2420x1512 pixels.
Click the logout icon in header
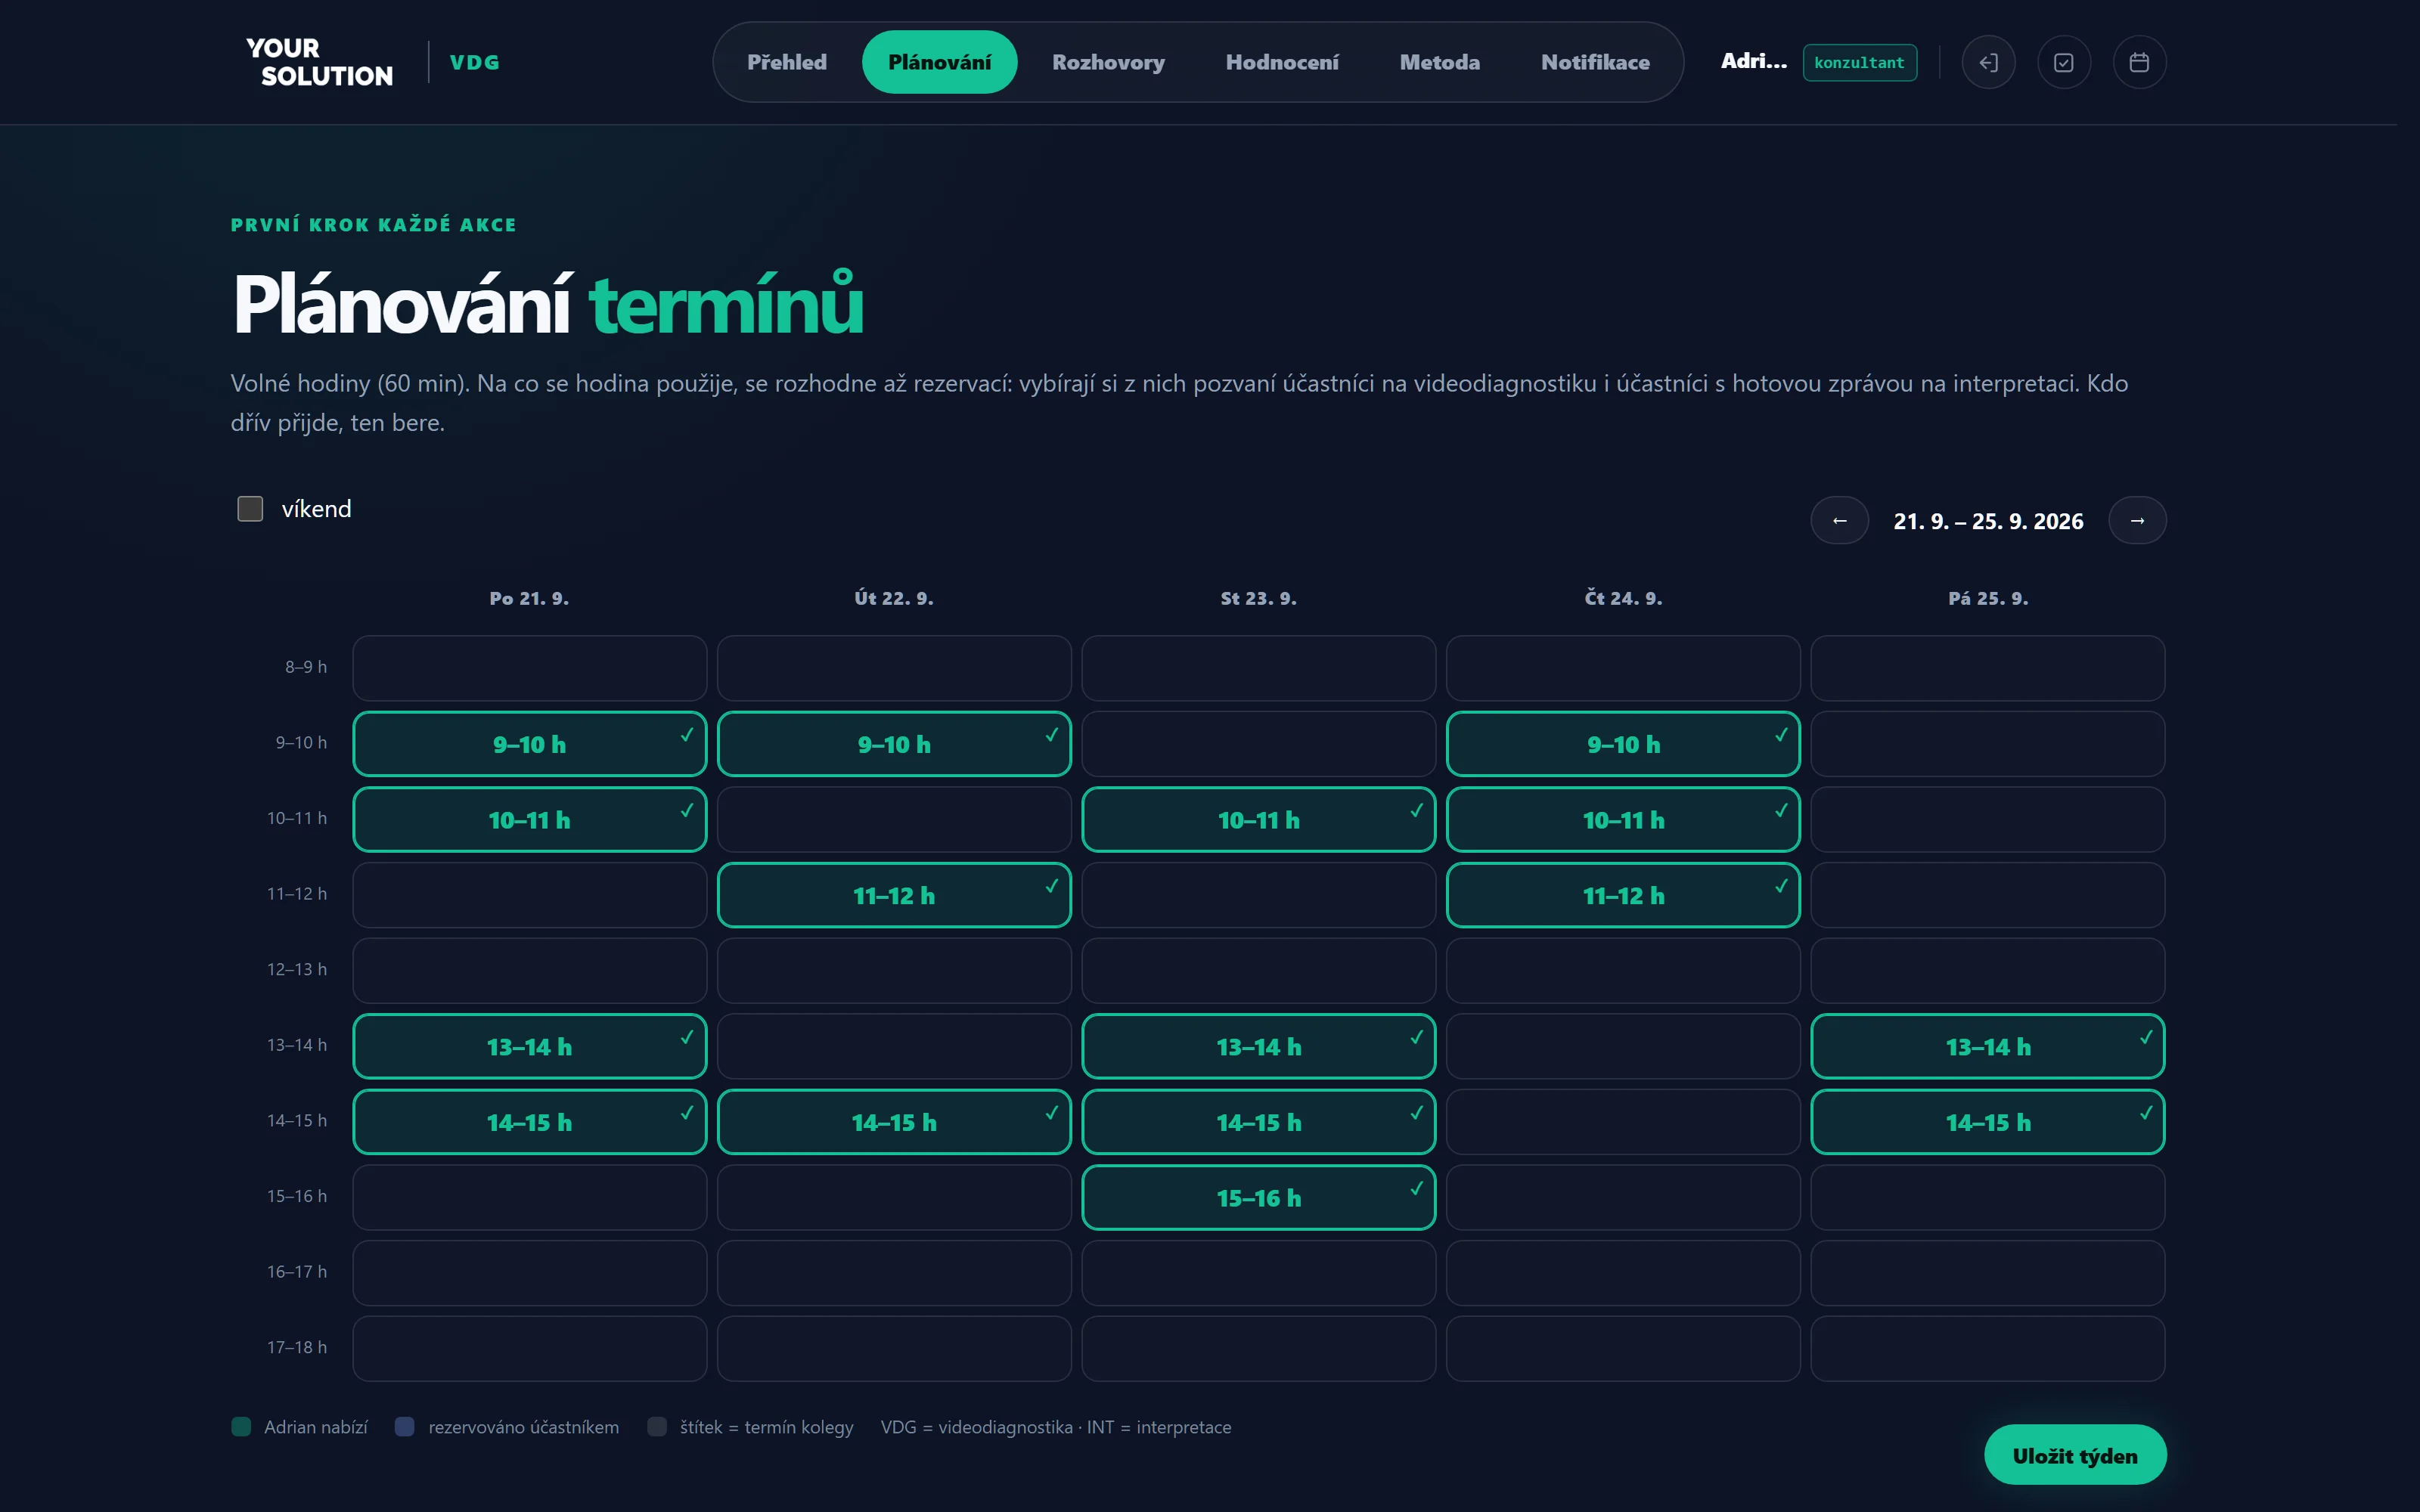coord(1988,62)
